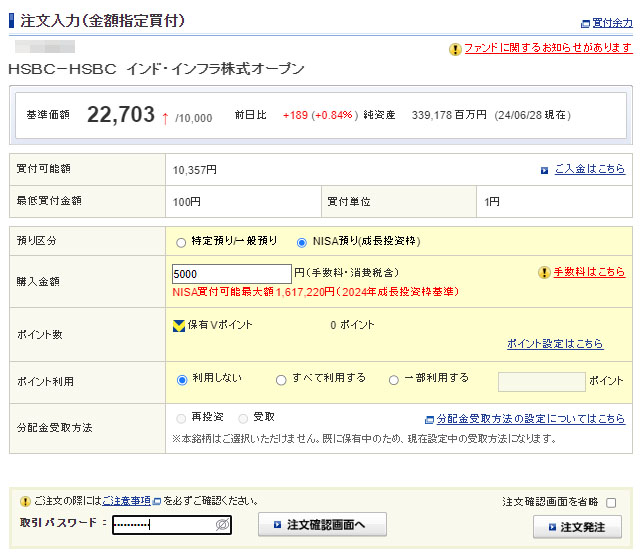Click the 保有Vポイント logo icon
This screenshot has height=558, width=643.
(x=179, y=325)
